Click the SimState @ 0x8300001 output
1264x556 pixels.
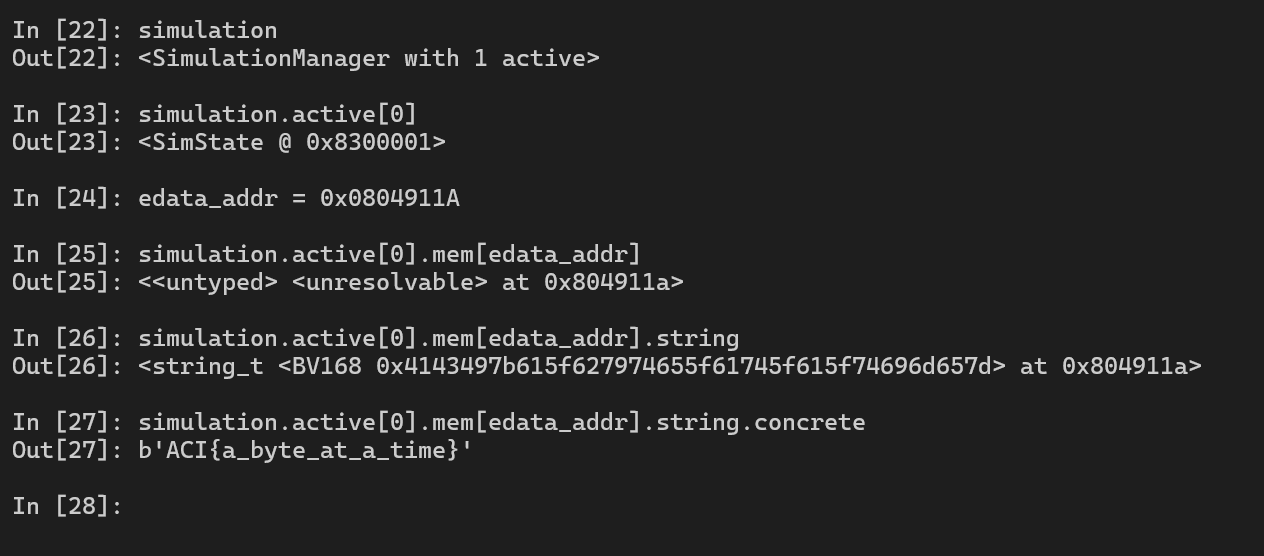point(292,142)
